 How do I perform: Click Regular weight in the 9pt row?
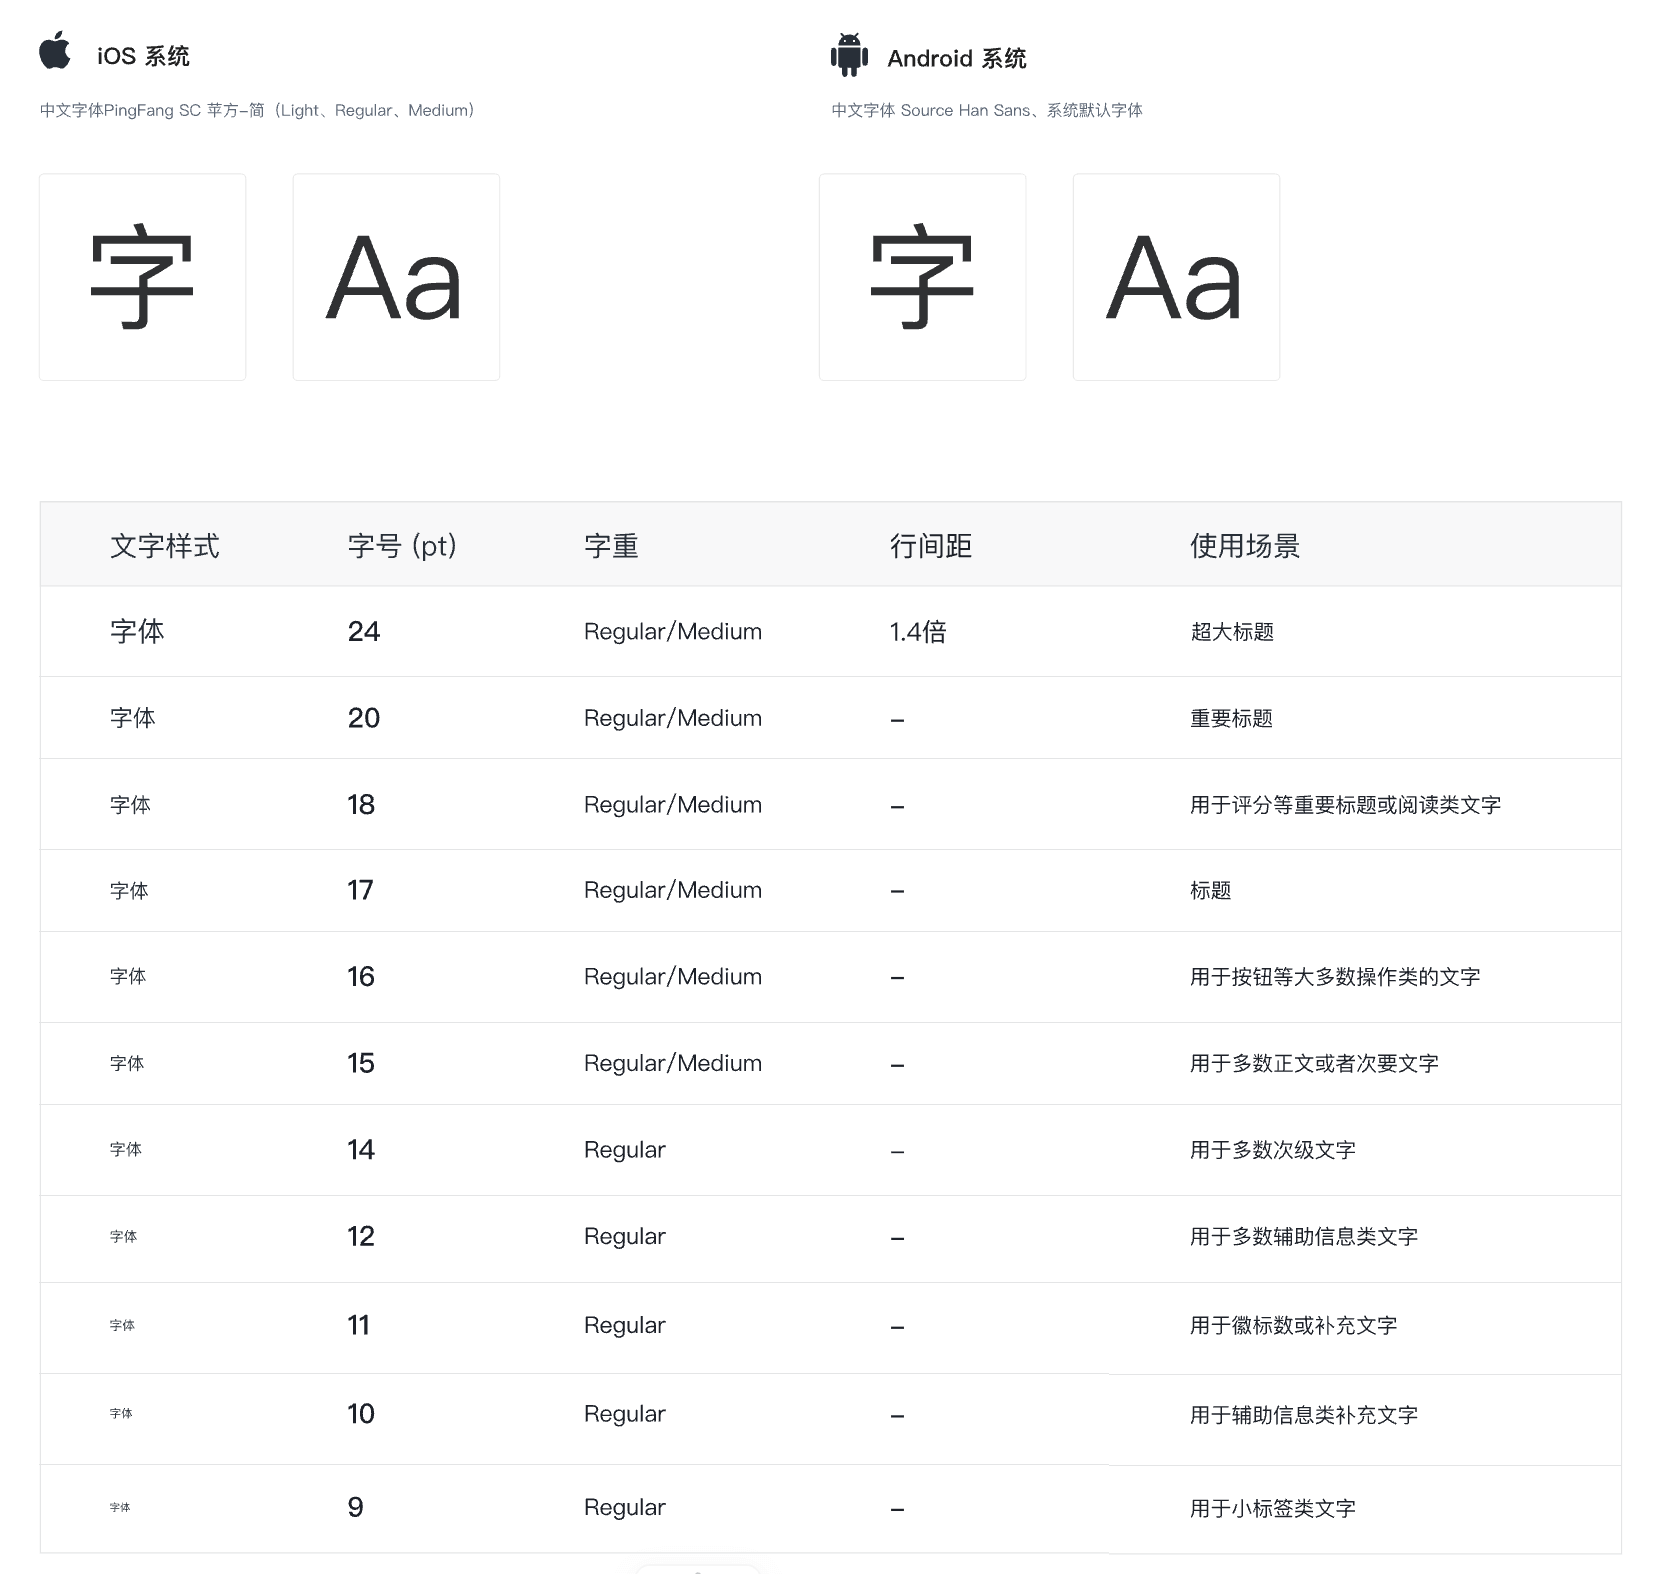pyautogui.click(x=625, y=1509)
